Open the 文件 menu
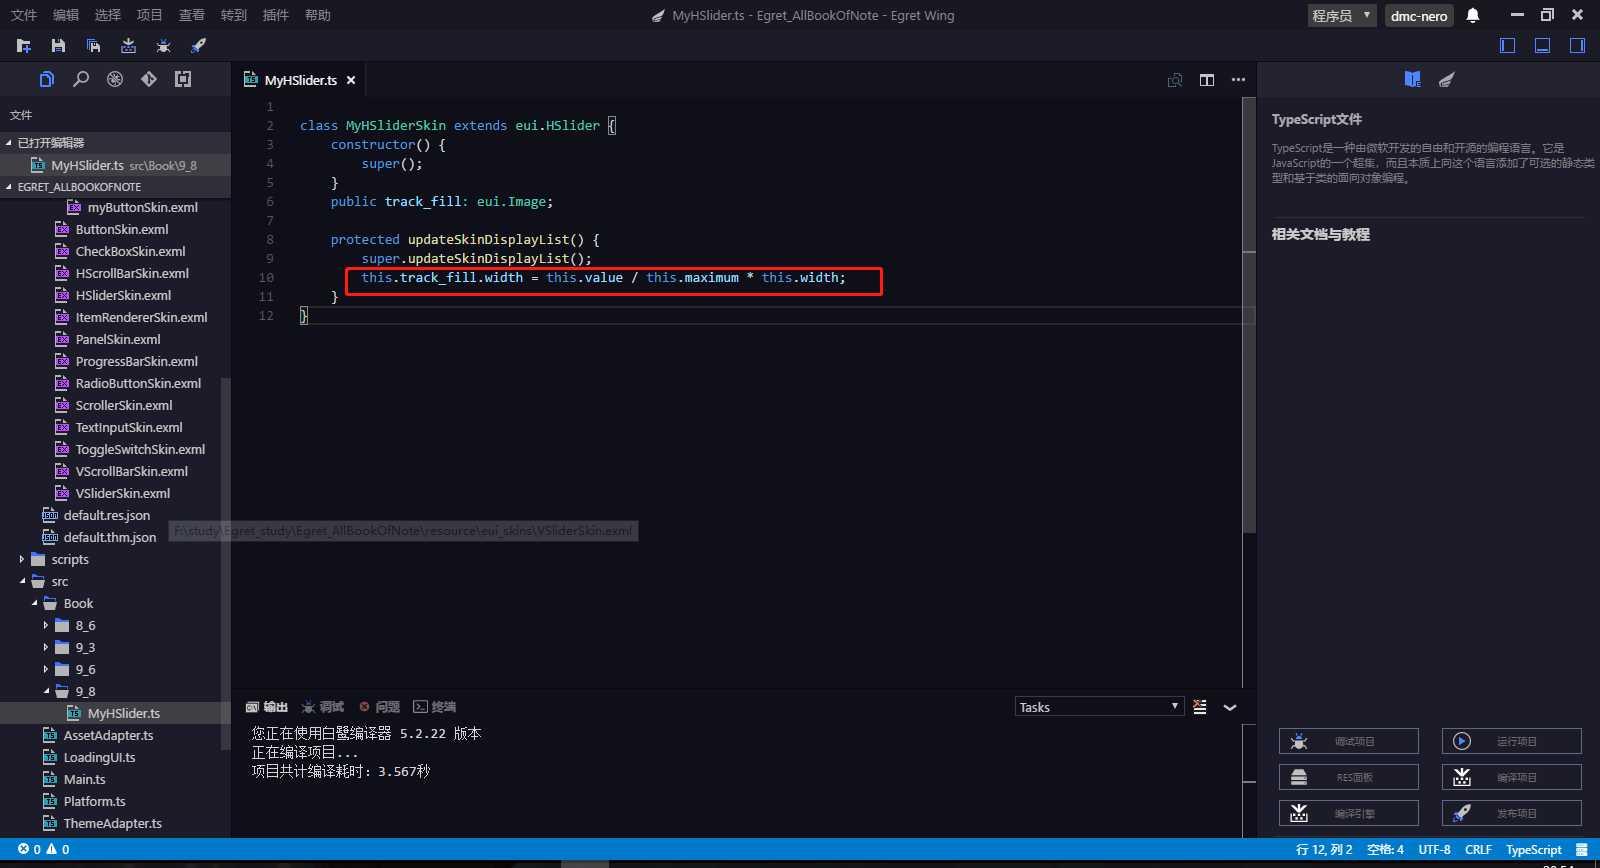 [x=24, y=15]
